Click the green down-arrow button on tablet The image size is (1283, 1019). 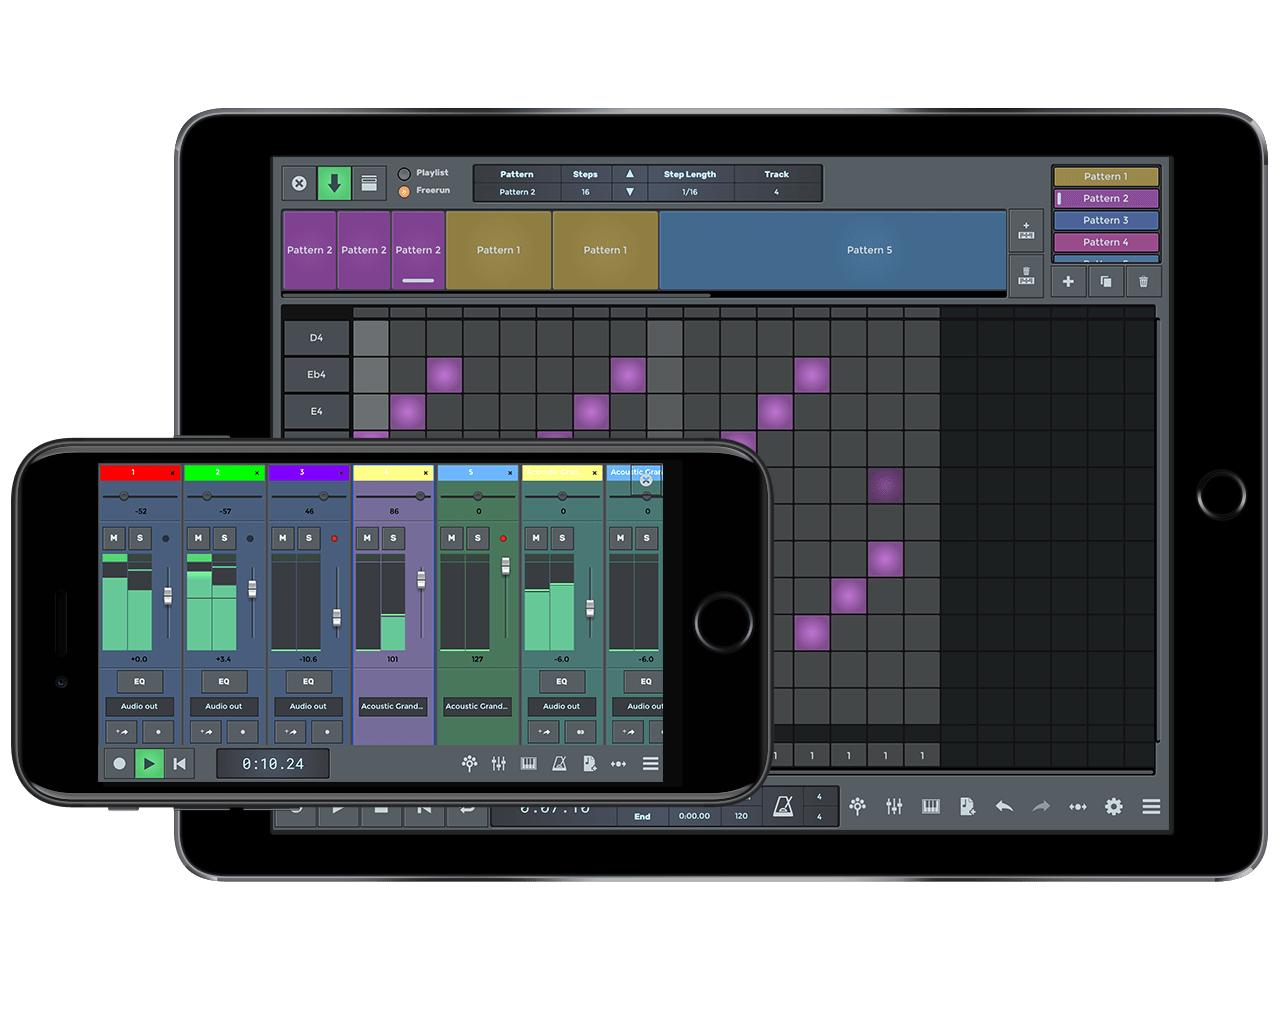click(x=334, y=183)
